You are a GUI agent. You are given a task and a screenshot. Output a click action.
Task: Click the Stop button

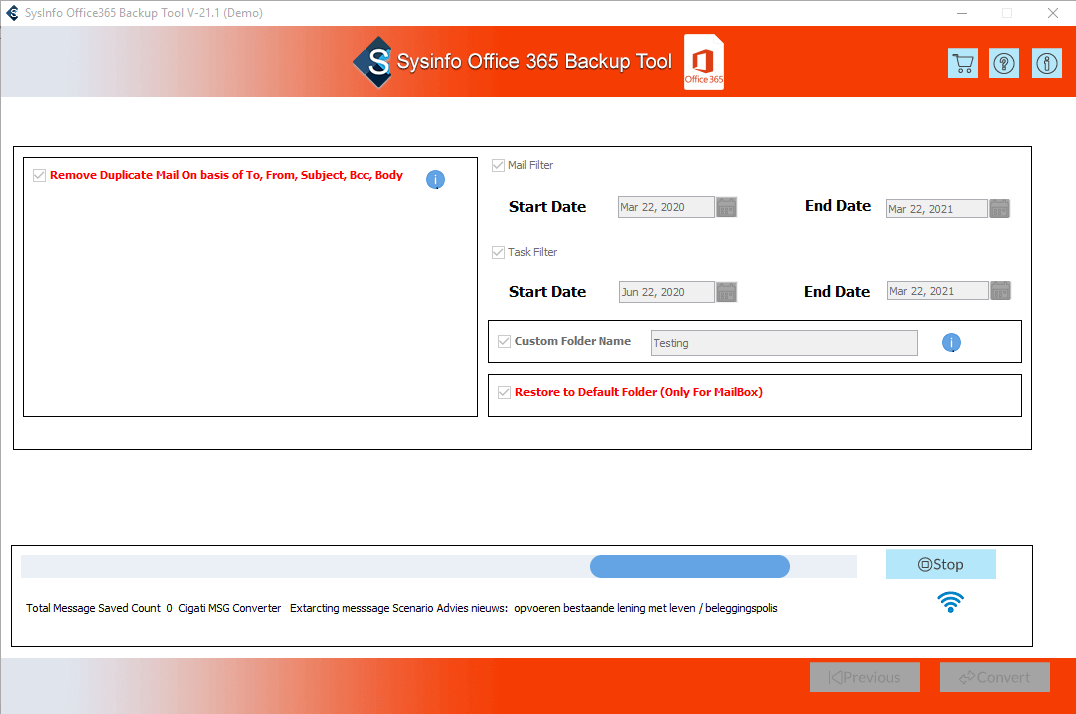click(941, 564)
